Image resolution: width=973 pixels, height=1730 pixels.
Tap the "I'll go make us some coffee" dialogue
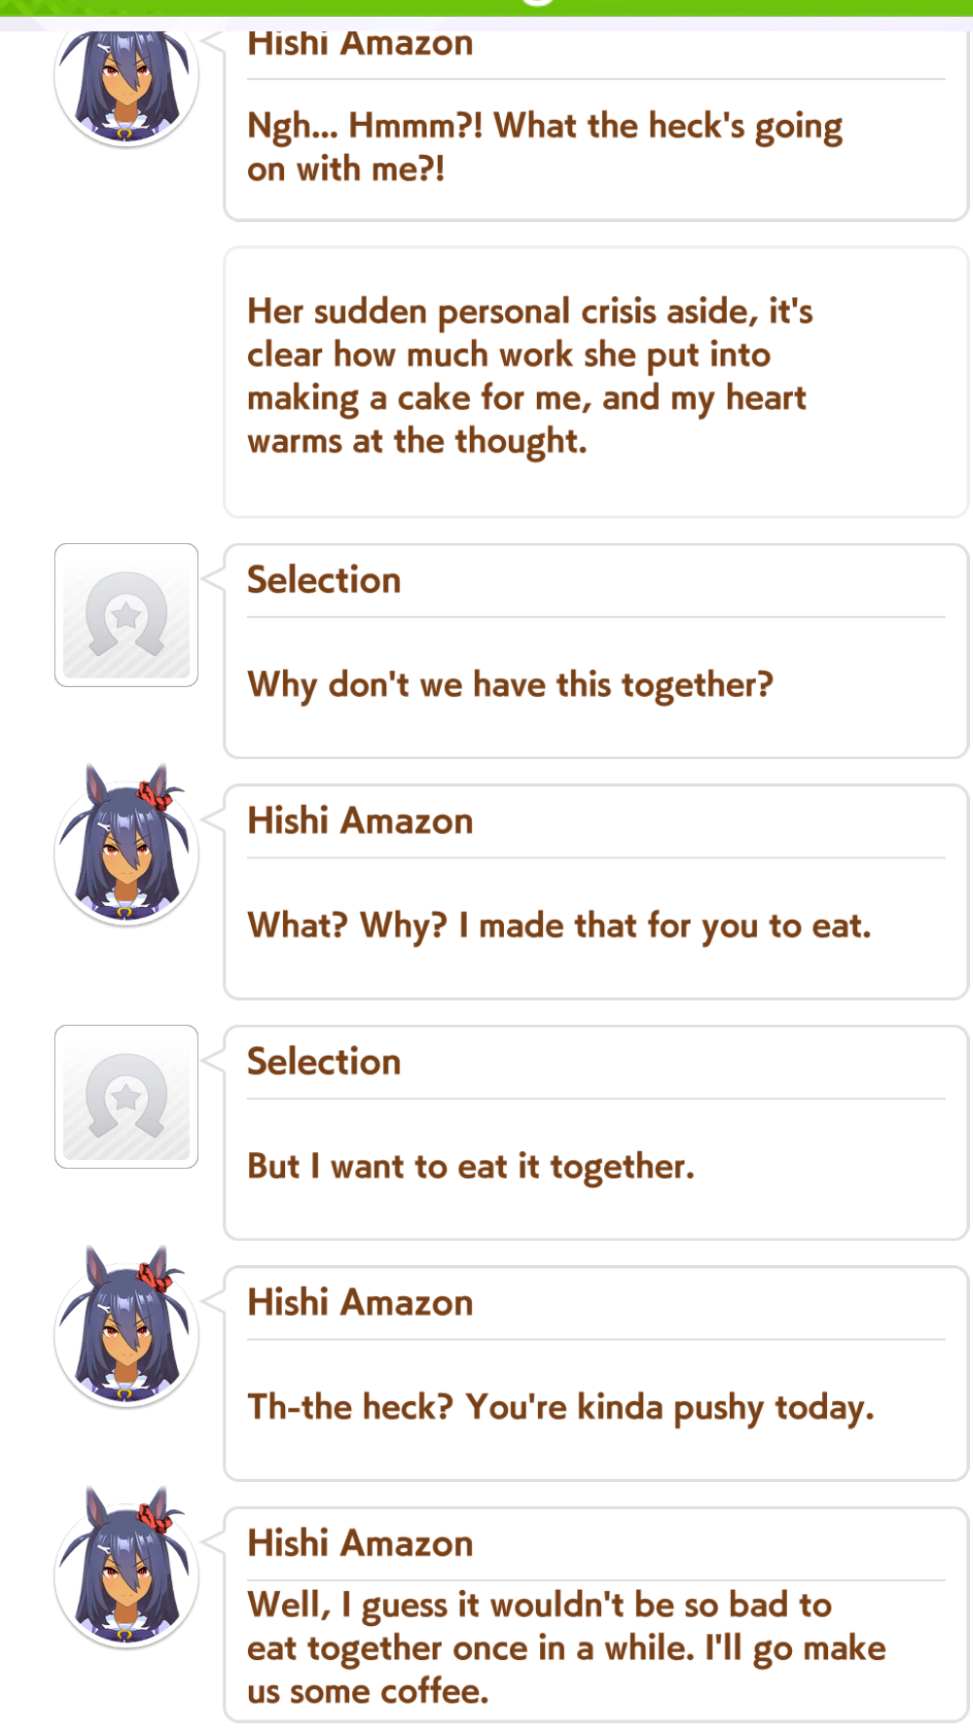pyautogui.click(x=566, y=1648)
